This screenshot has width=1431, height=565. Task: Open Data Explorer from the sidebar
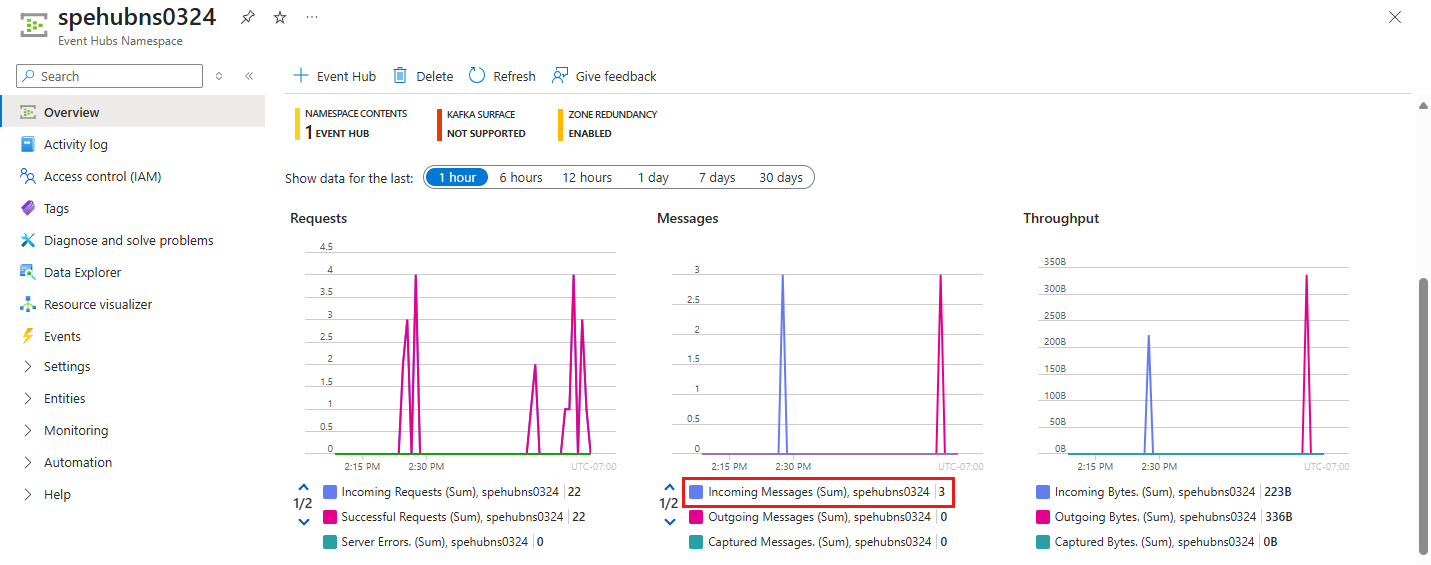(x=82, y=272)
